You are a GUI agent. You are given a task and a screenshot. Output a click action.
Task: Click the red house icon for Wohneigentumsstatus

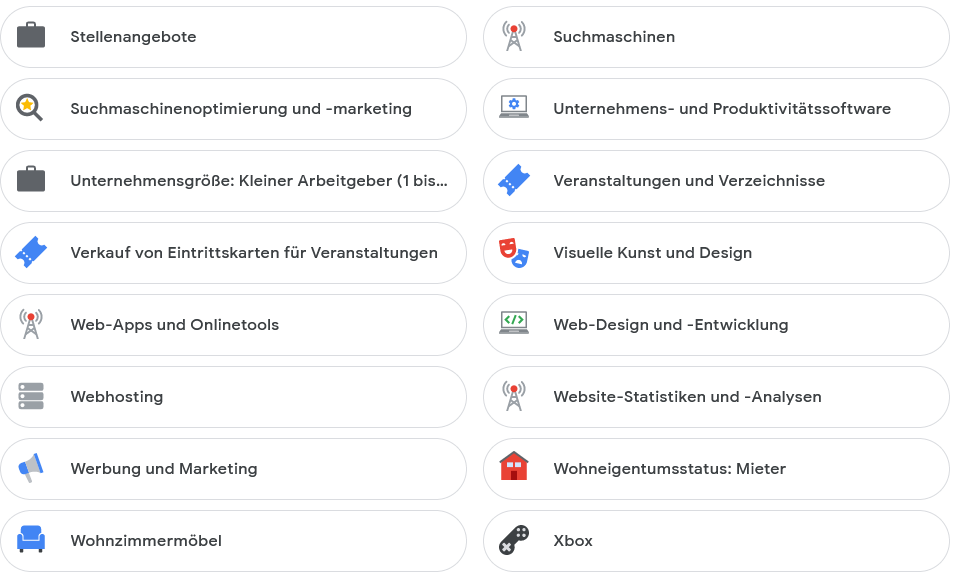pyautogui.click(x=514, y=466)
